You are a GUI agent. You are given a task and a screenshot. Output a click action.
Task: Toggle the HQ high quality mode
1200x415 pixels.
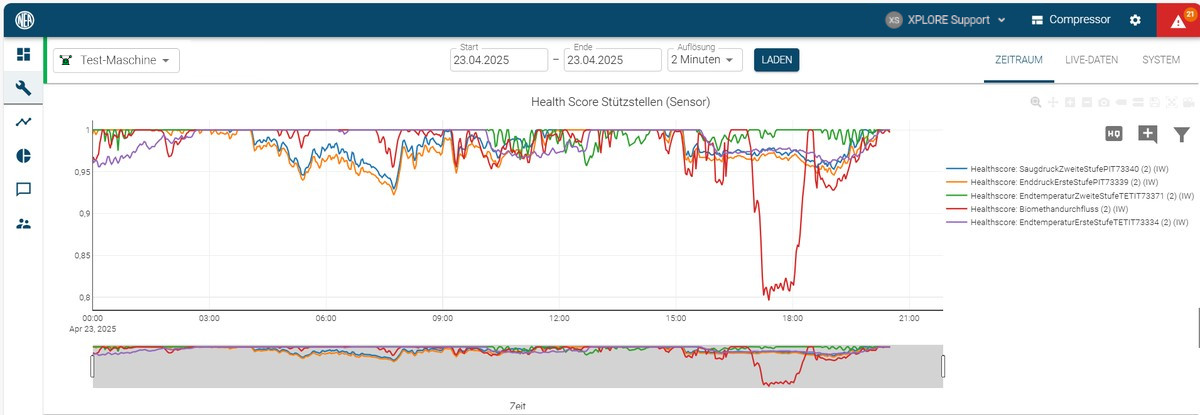click(1114, 134)
